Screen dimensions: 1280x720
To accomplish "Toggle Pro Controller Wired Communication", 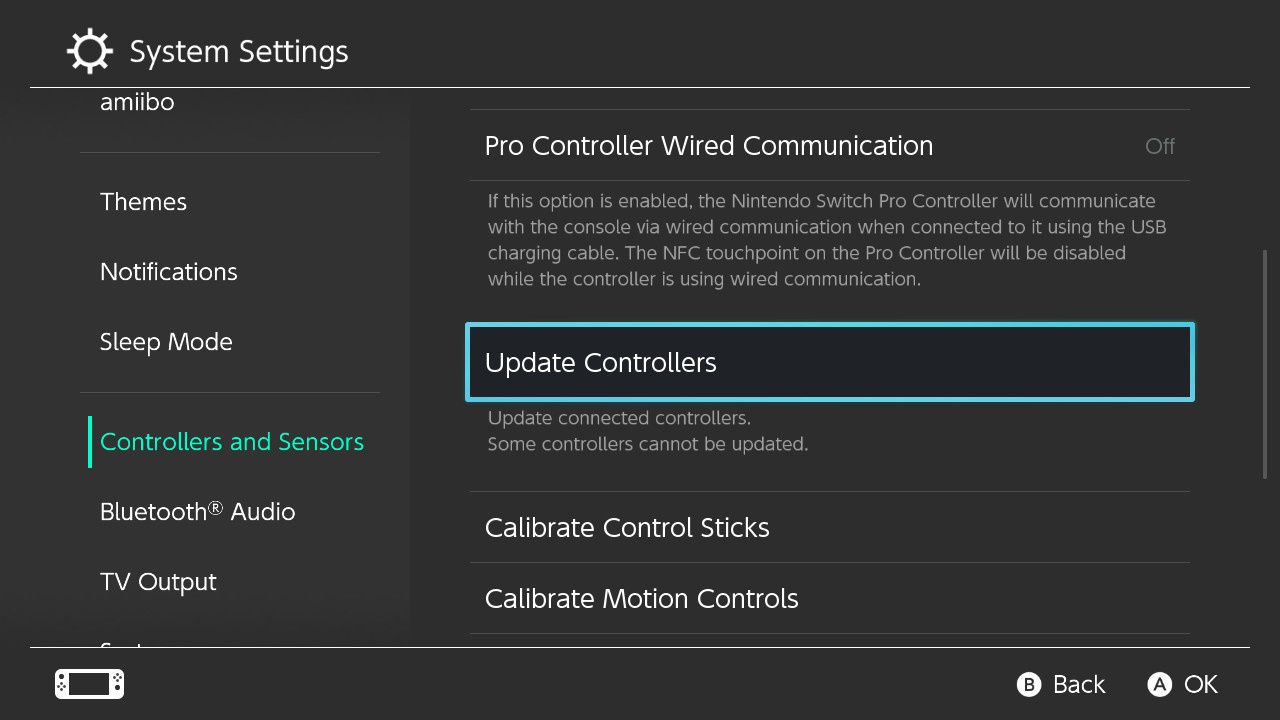I will tap(708, 146).
